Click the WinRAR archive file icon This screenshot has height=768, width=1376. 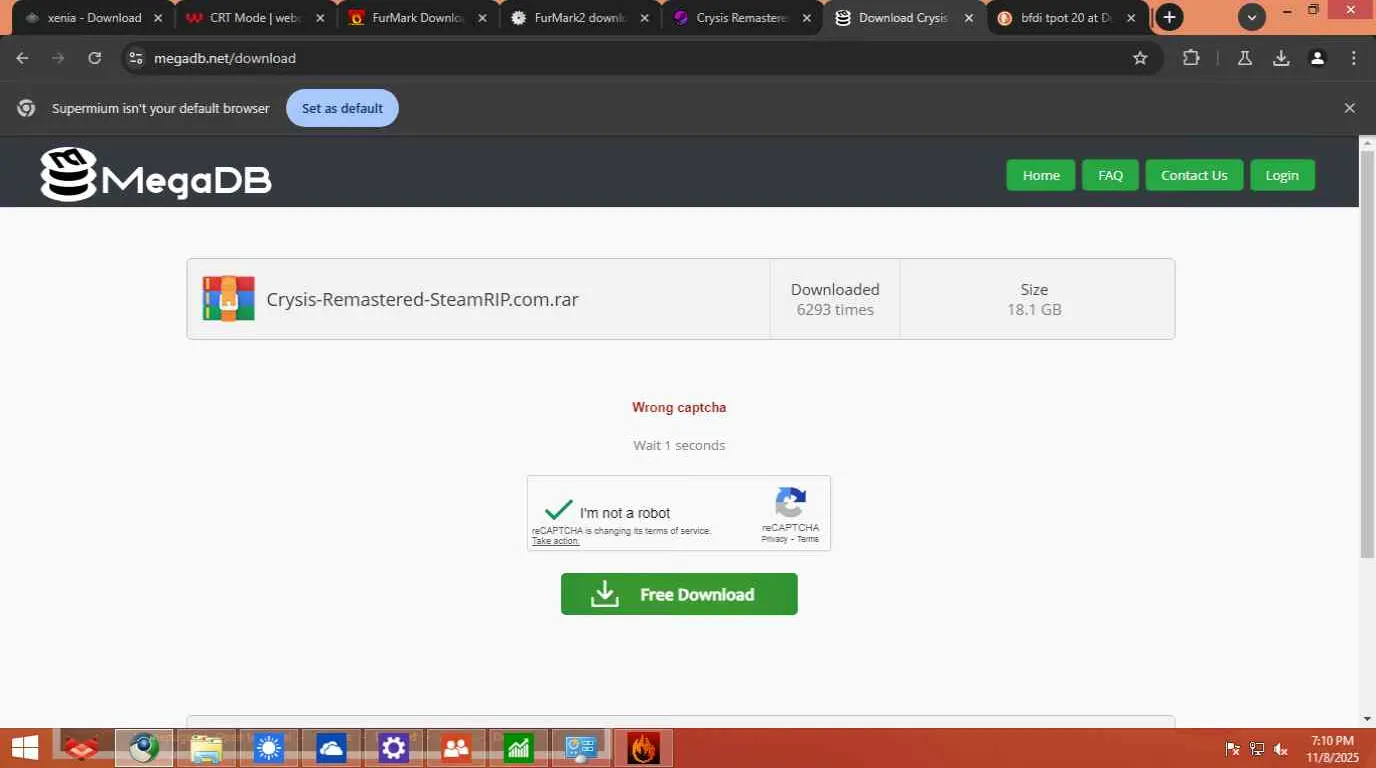pyautogui.click(x=228, y=299)
